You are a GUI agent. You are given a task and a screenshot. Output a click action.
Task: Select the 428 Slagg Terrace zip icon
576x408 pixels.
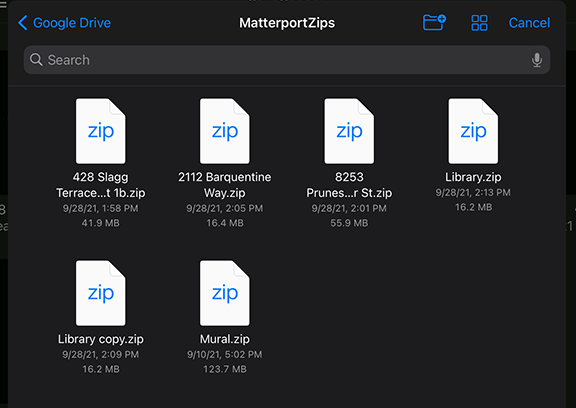[101, 131]
